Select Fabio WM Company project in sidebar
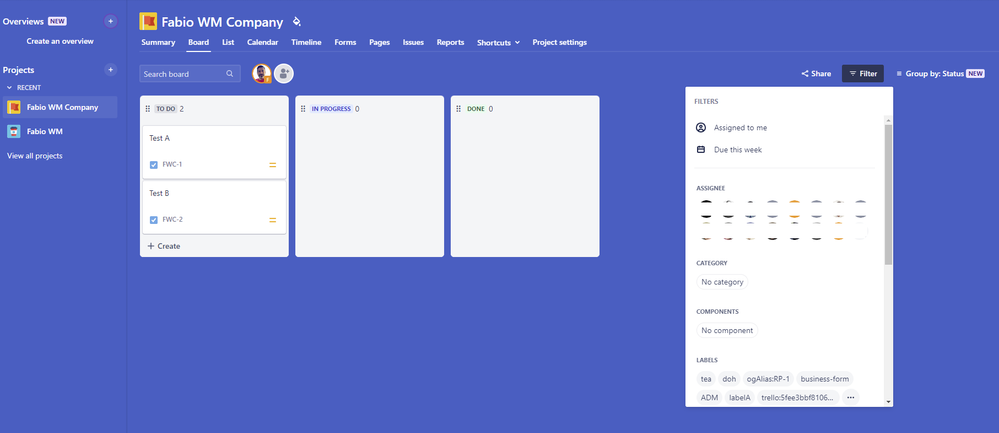 click(60, 107)
